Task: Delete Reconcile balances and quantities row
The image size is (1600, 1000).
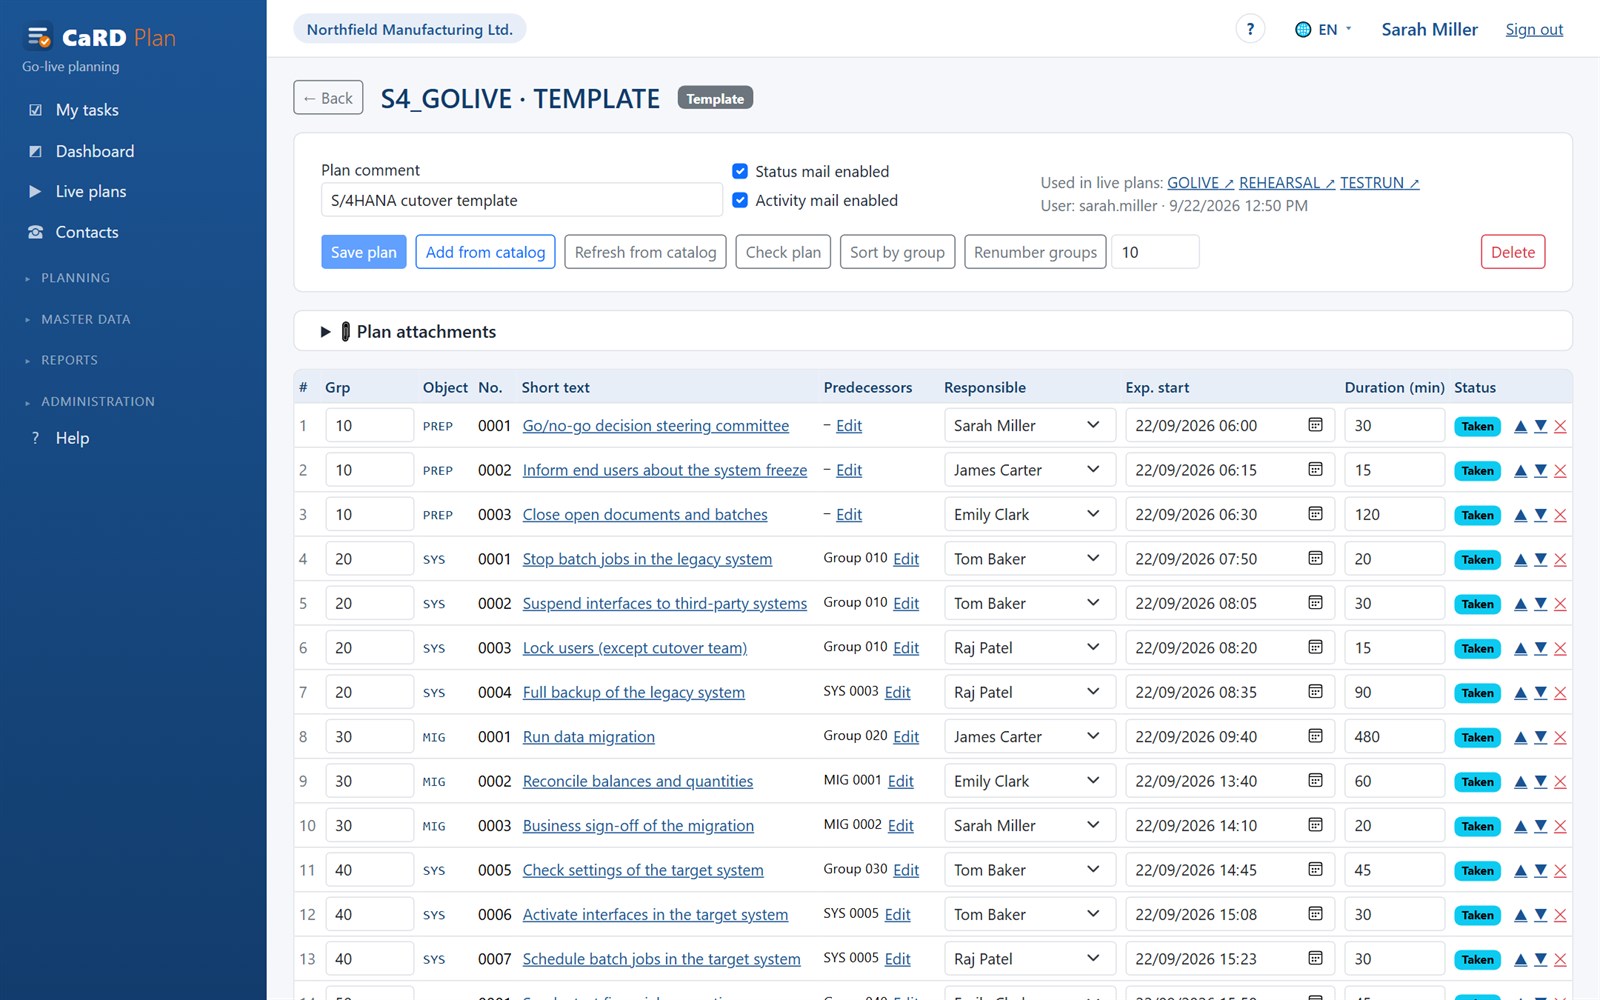Action: [1560, 782]
